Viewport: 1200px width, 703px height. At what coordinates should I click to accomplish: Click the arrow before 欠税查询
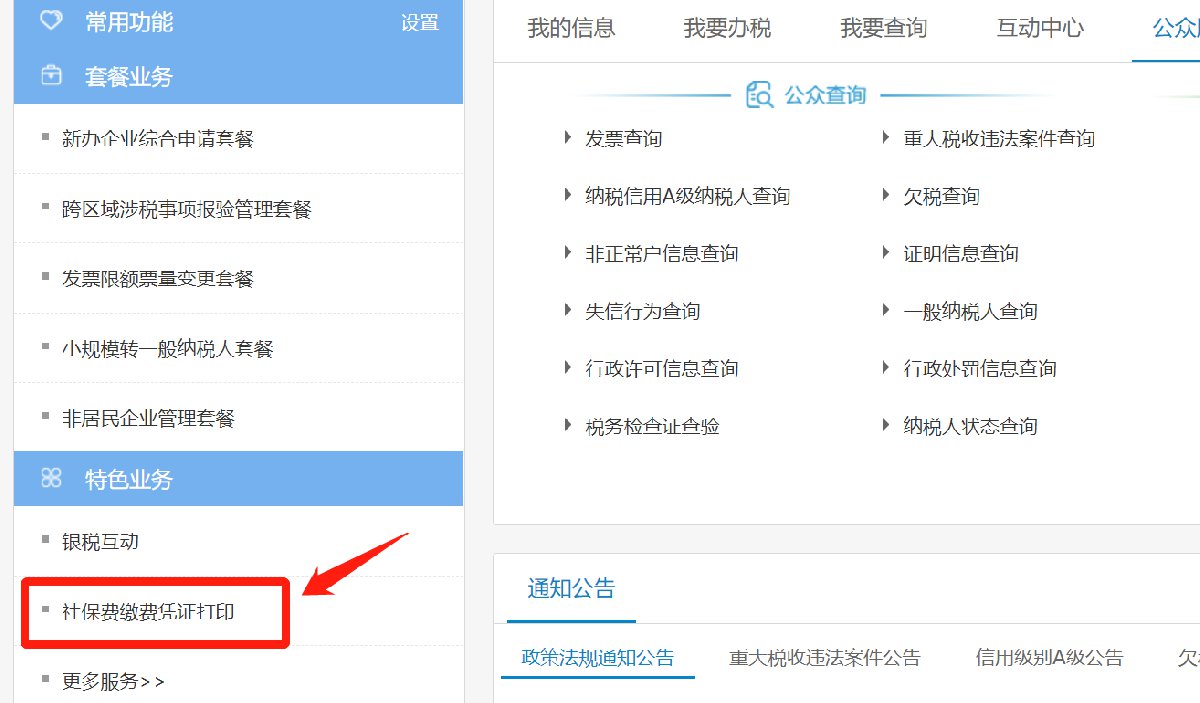point(886,196)
